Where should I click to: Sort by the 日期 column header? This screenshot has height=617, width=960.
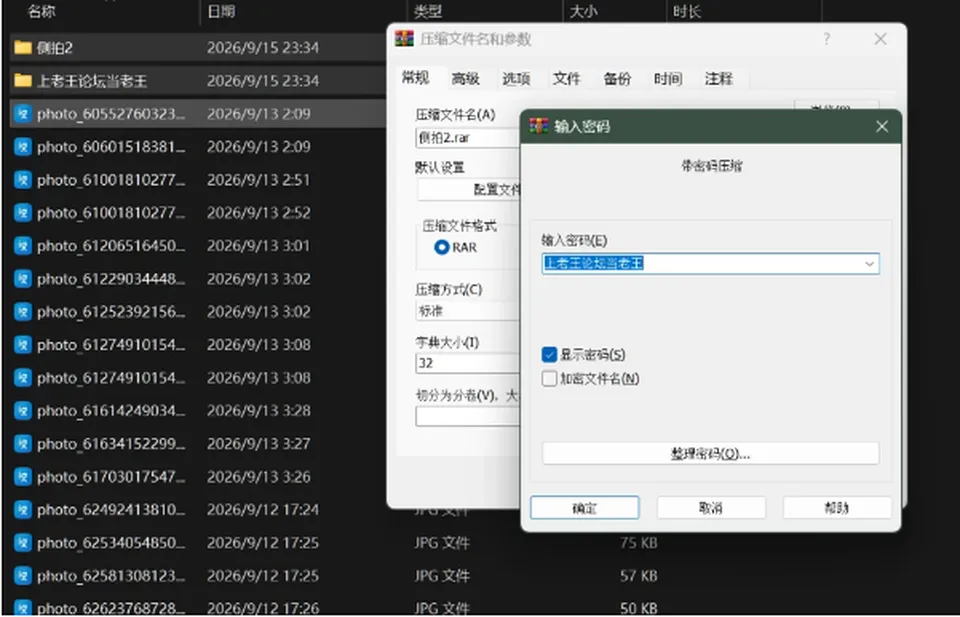[x=221, y=11]
